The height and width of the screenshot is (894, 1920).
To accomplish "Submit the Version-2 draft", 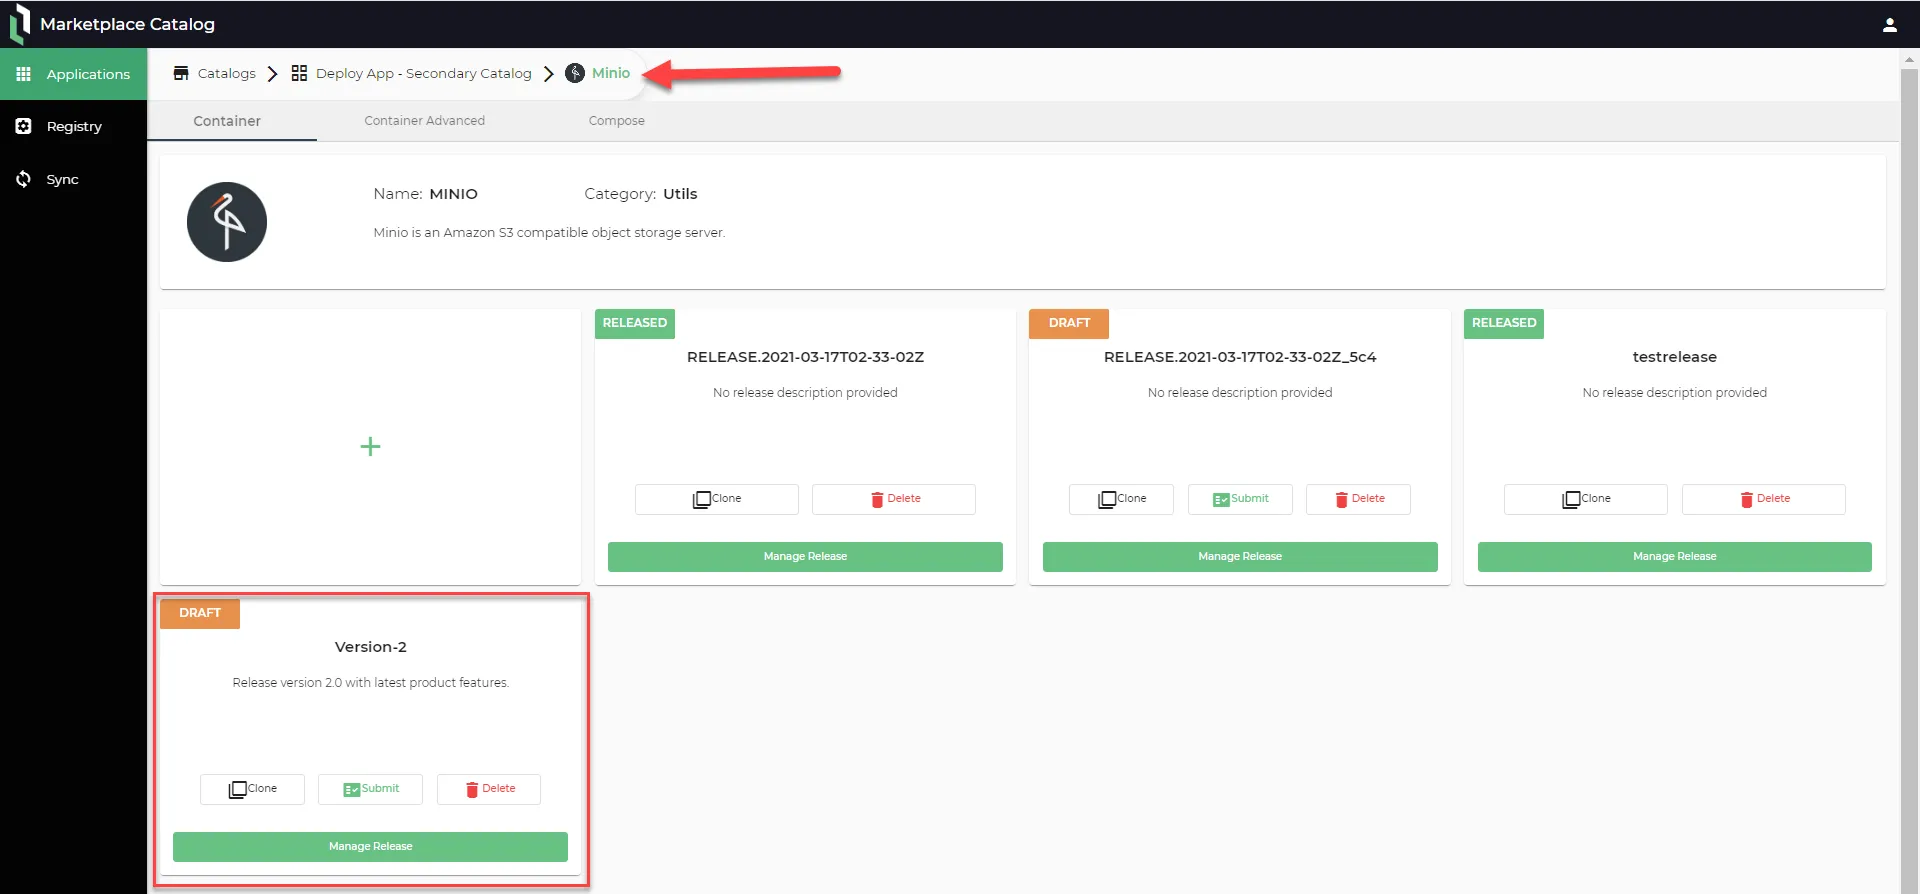I will pos(370,789).
